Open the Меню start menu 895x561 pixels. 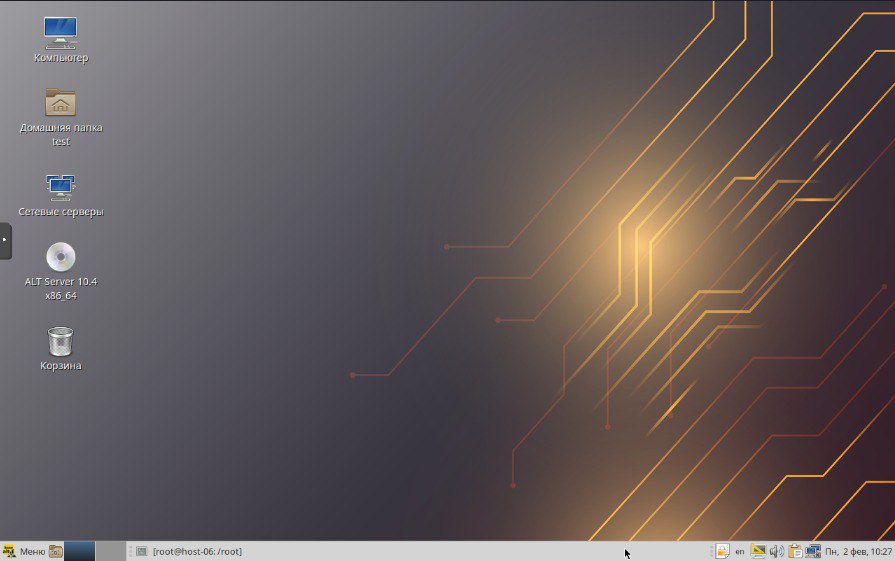point(24,551)
